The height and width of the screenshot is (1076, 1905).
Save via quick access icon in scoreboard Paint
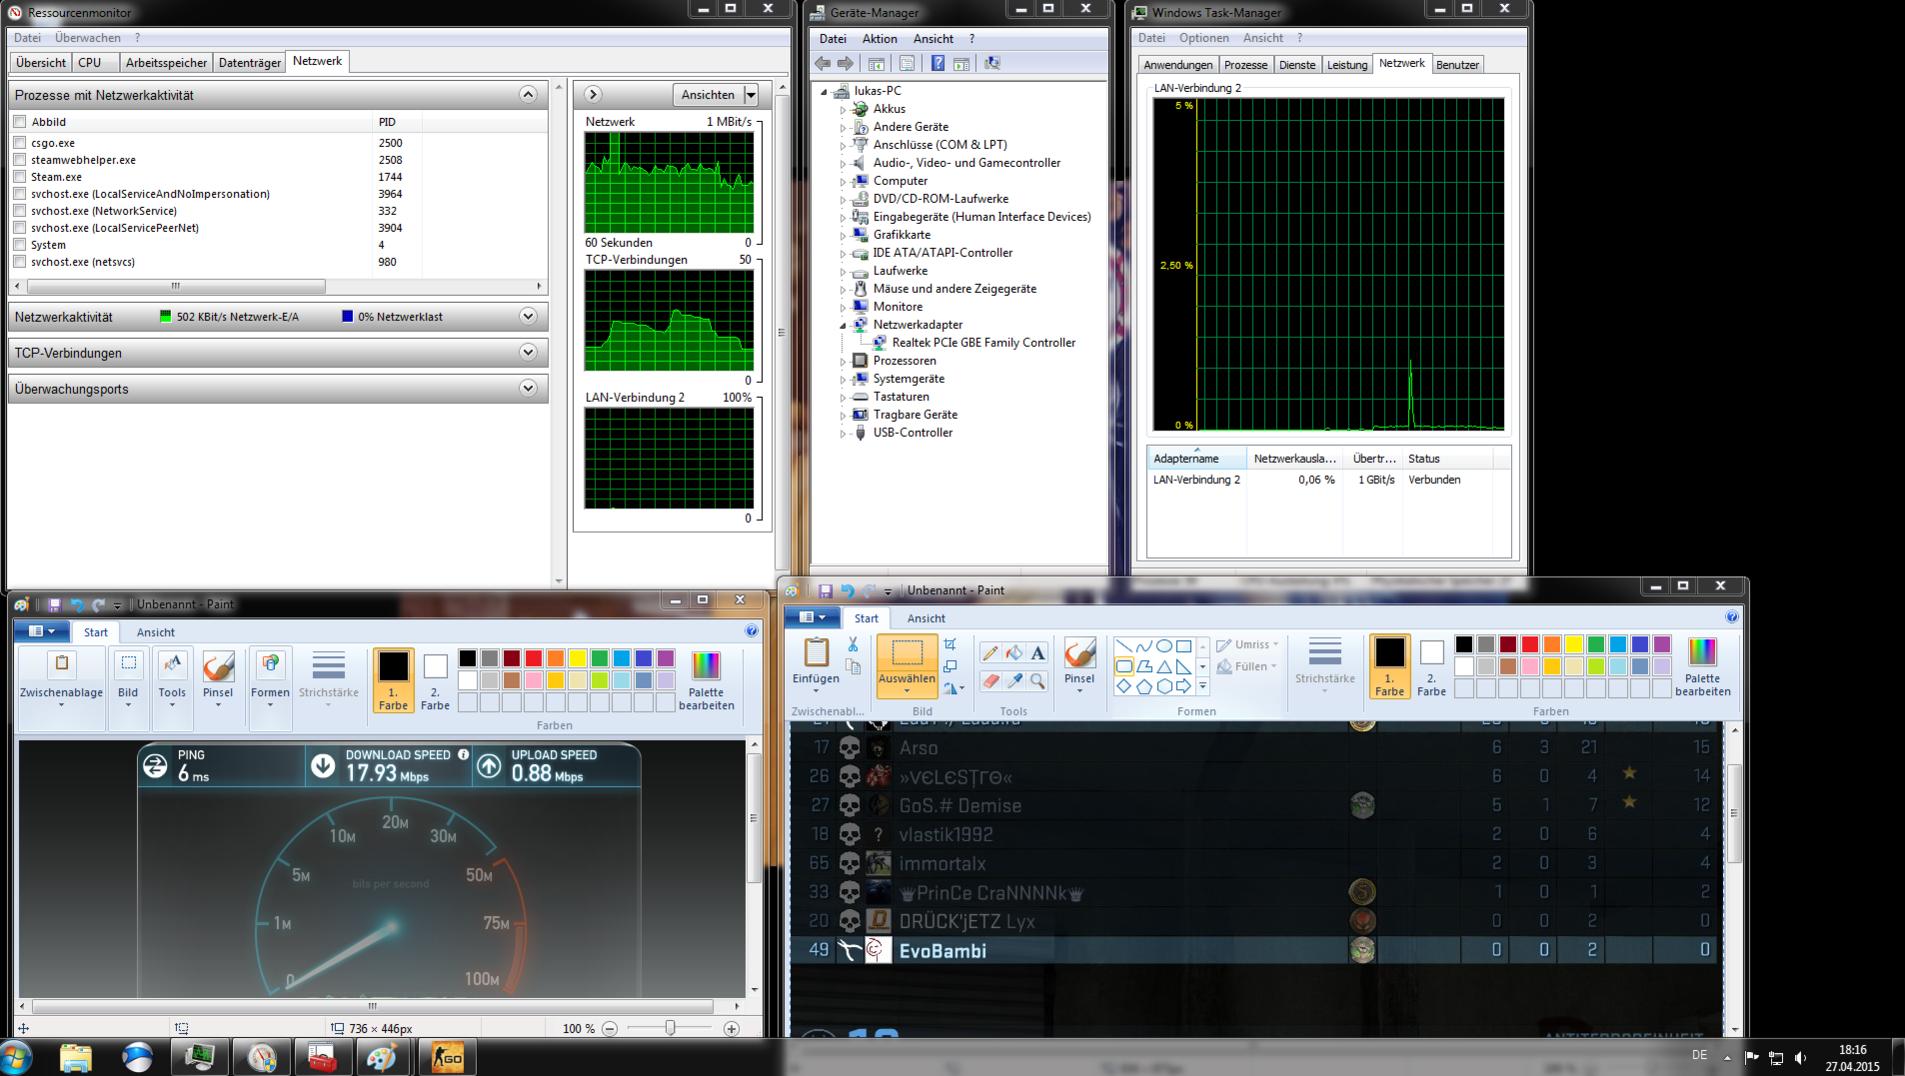click(x=825, y=591)
